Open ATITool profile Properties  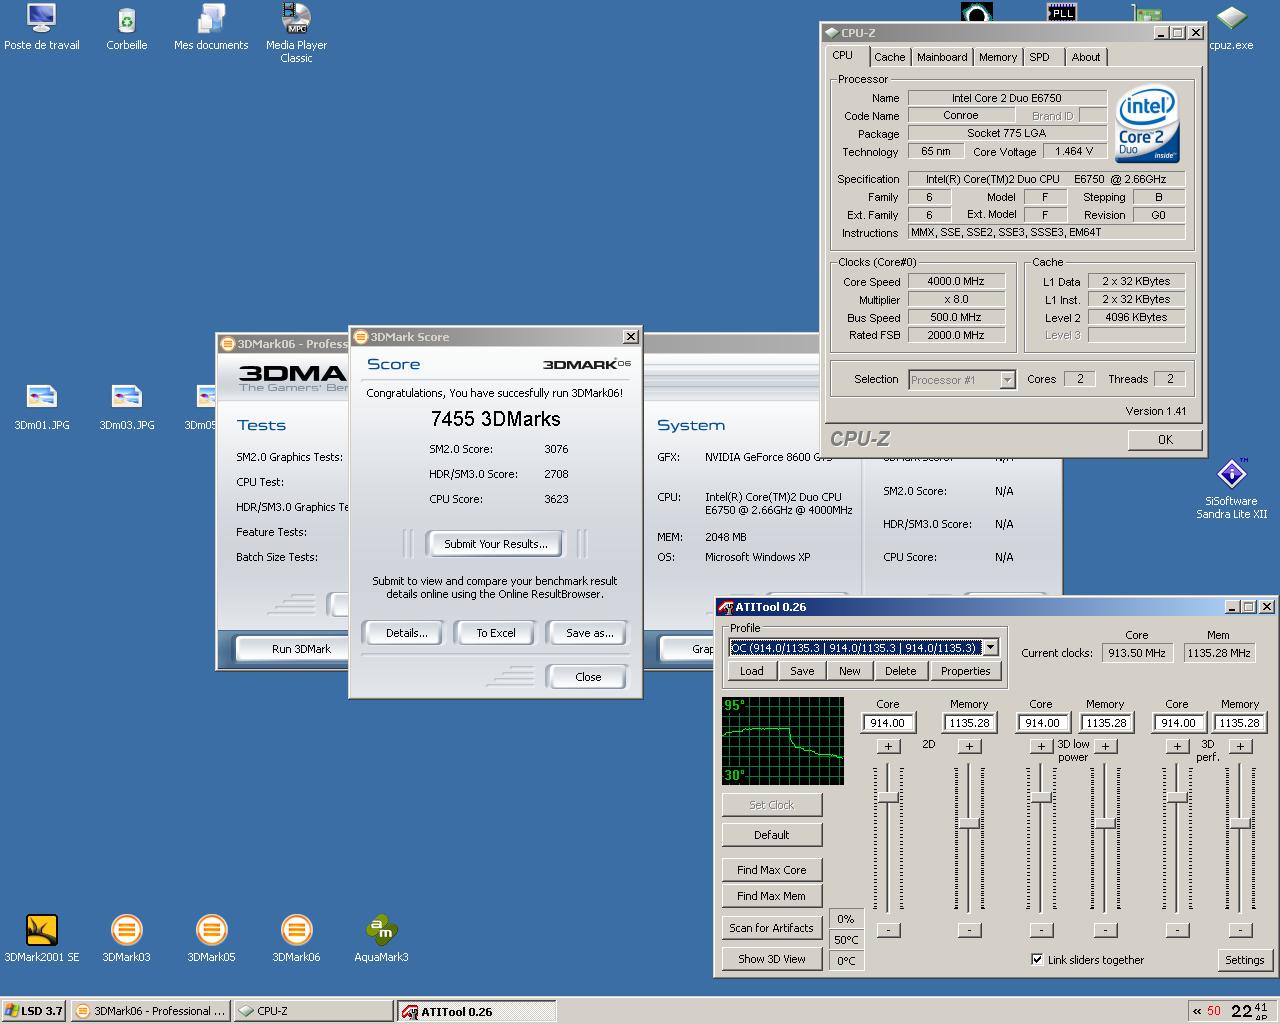pos(965,671)
